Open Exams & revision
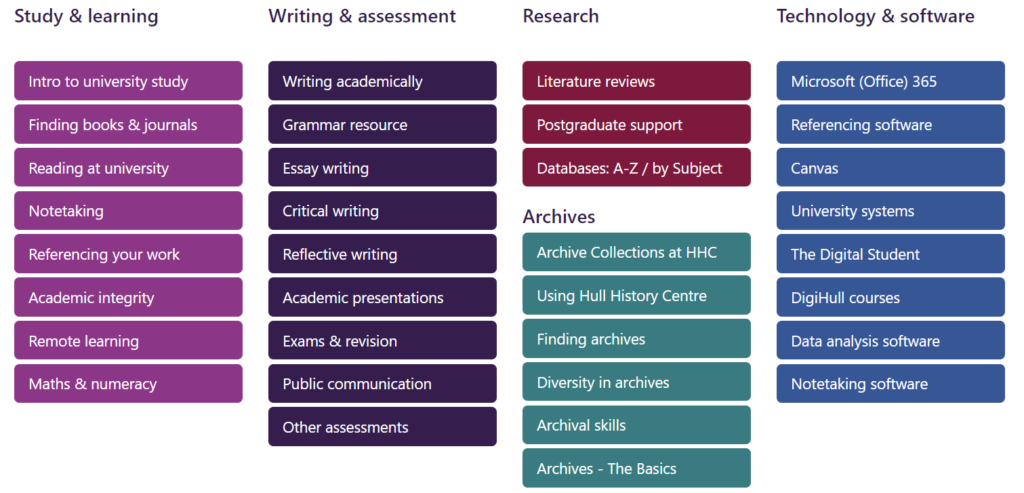The height and width of the screenshot is (493, 1024). pyautogui.click(x=382, y=340)
